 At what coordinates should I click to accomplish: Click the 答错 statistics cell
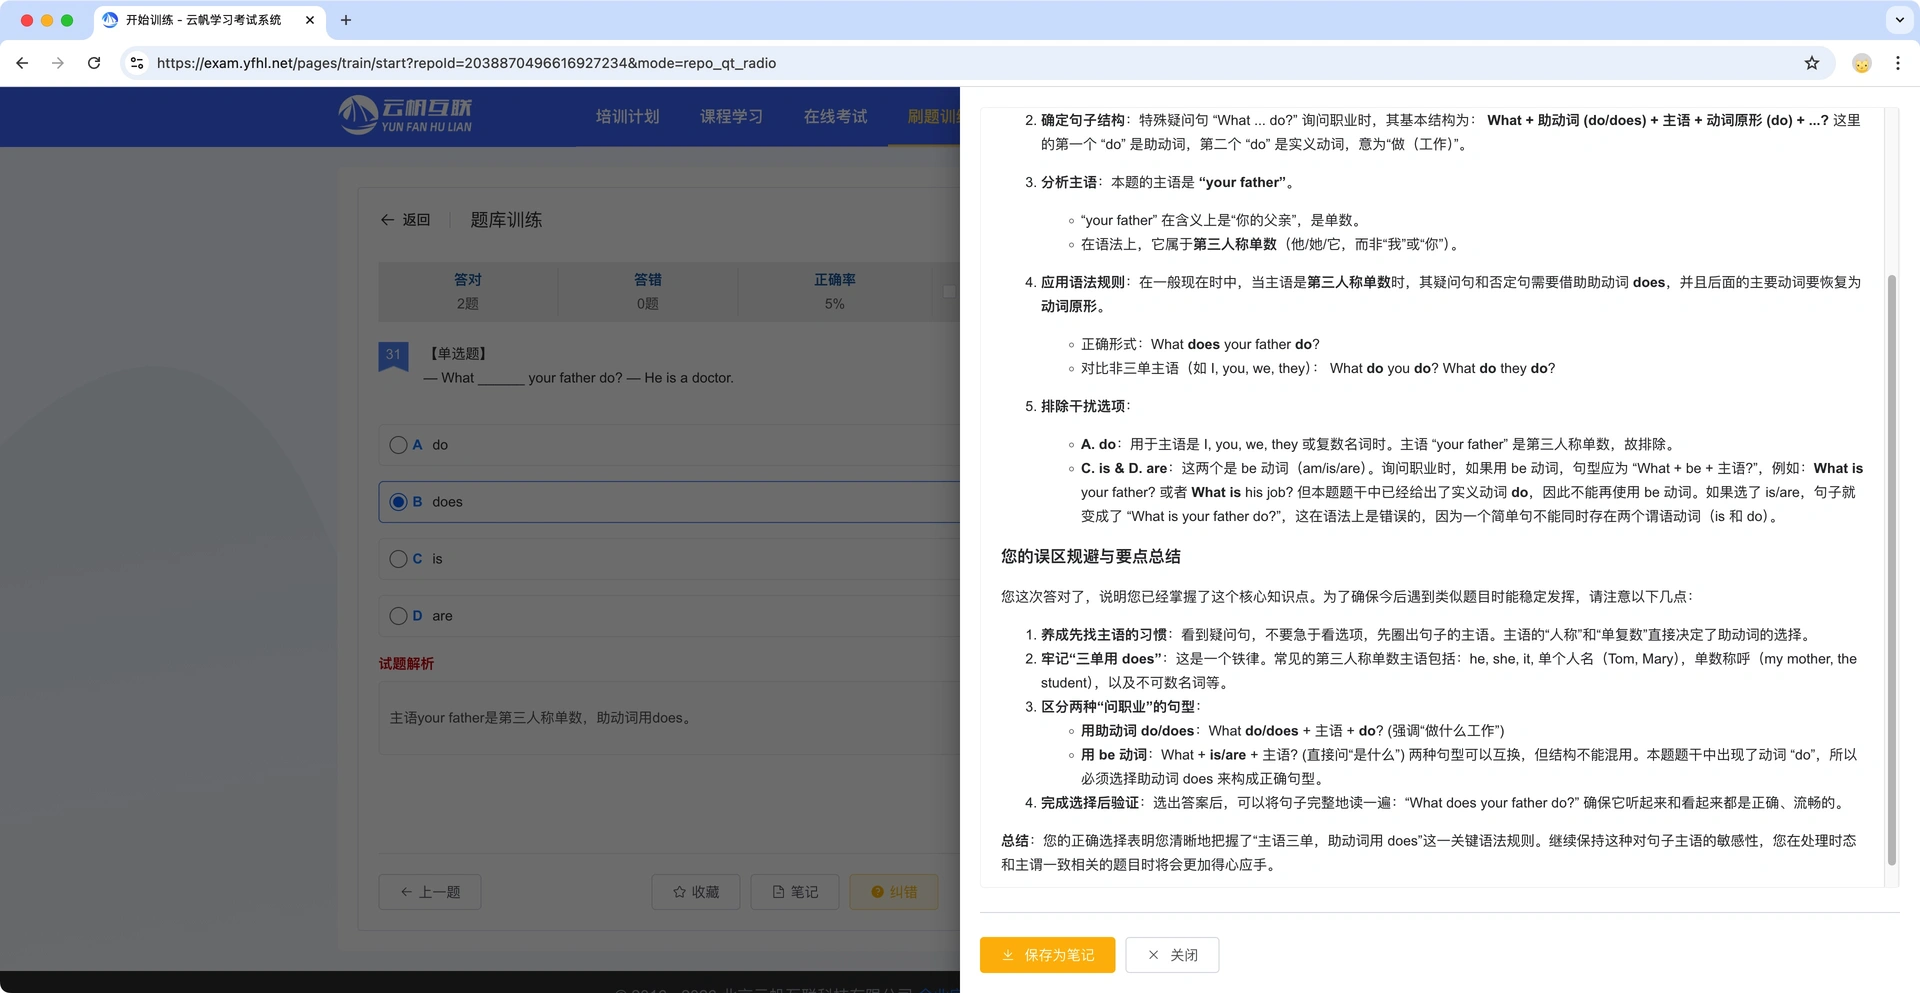coord(648,291)
